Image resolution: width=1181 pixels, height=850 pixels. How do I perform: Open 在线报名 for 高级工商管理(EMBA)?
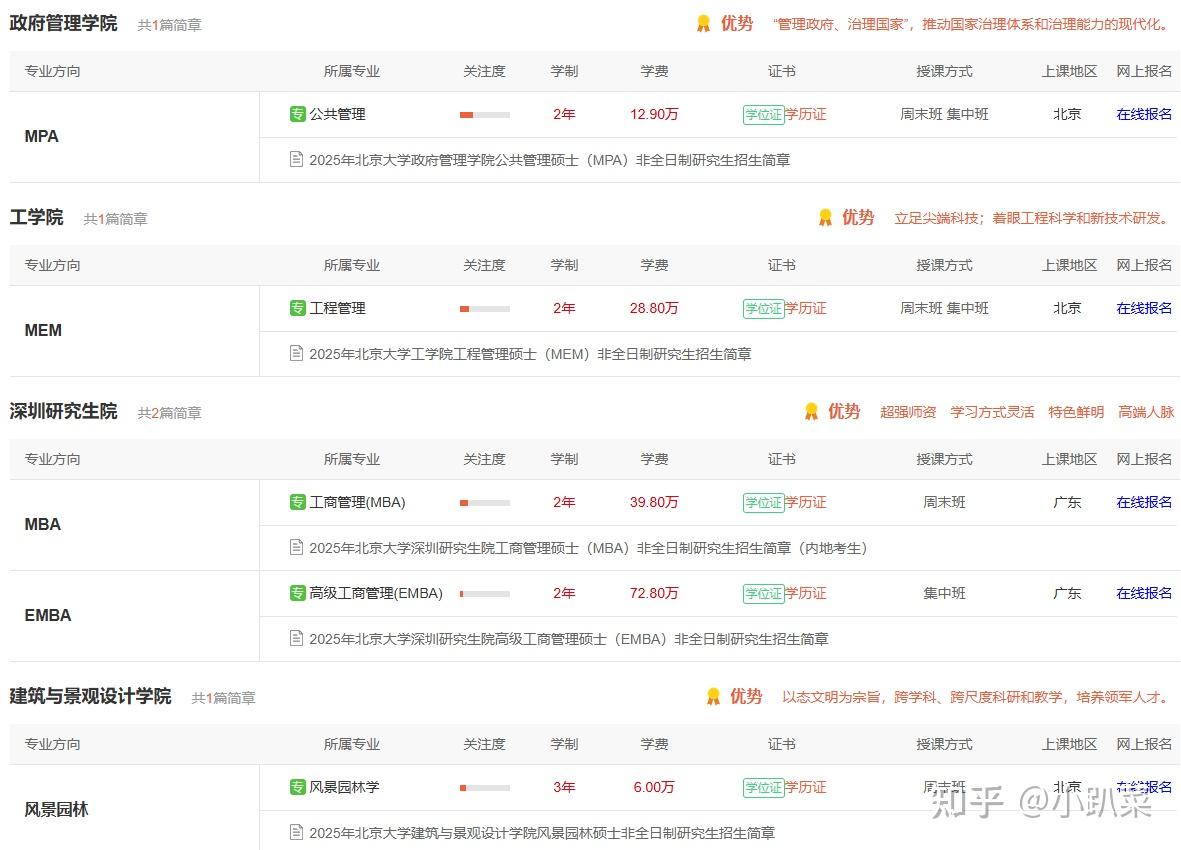tap(1144, 593)
